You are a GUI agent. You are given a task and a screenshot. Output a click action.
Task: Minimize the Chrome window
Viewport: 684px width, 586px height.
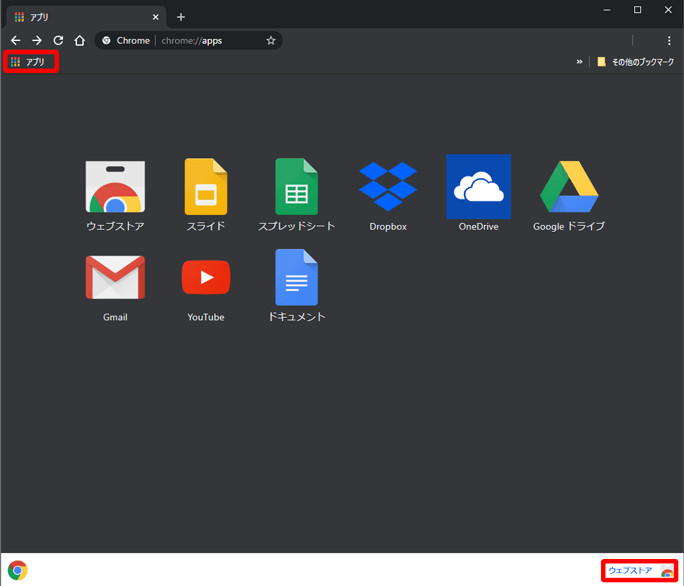607,10
